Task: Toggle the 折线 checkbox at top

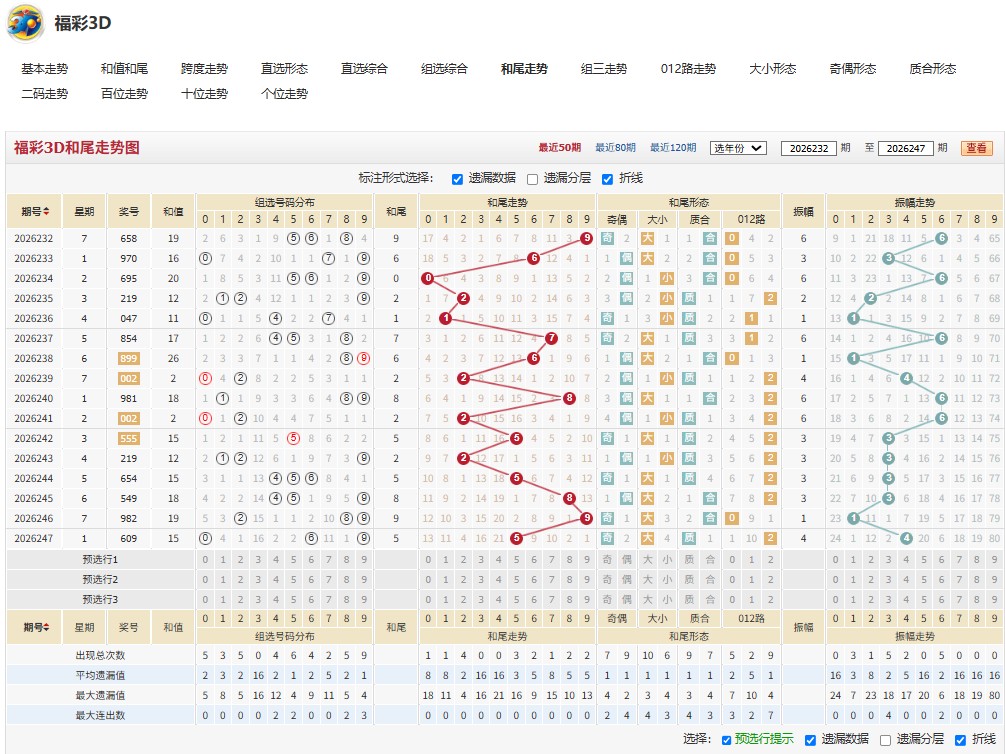Action: coord(608,179)
